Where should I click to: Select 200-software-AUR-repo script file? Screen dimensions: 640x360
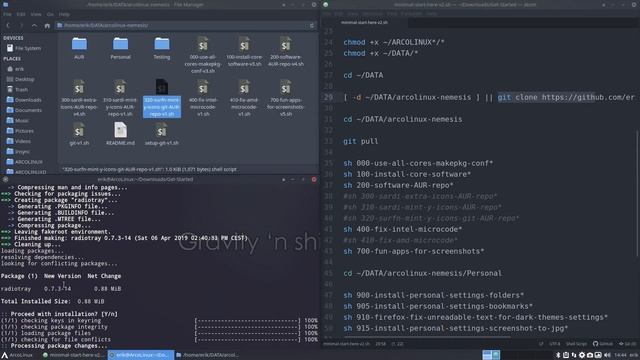[286, 52]
